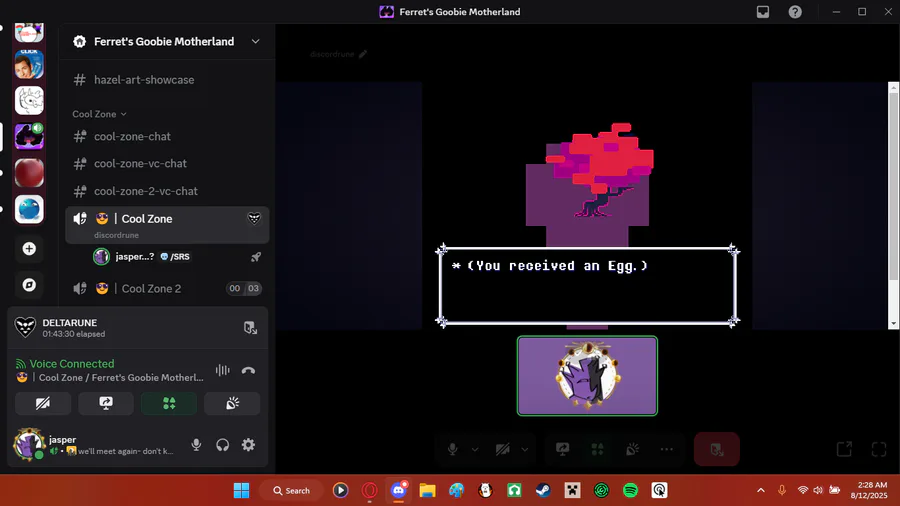Image resolution: width=900 pixels, height=506 pixels.
Task: Enter full screen mode
Action: click(879, 449)
